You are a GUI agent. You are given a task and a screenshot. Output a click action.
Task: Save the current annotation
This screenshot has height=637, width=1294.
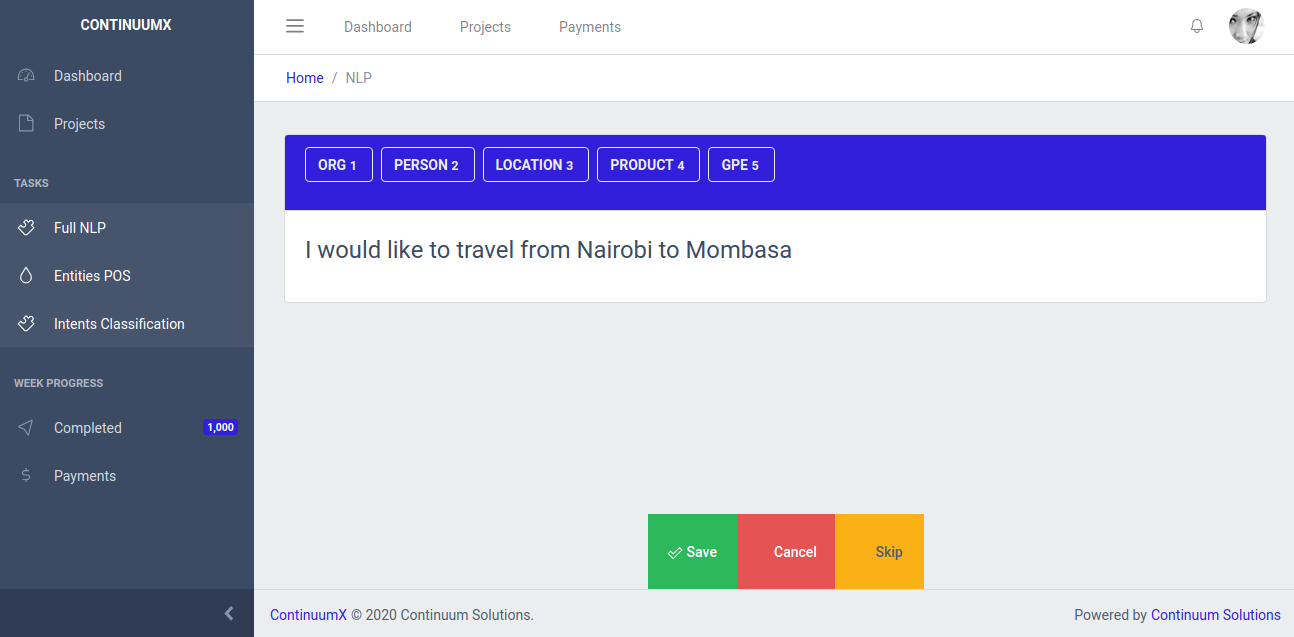click(692, 552)
